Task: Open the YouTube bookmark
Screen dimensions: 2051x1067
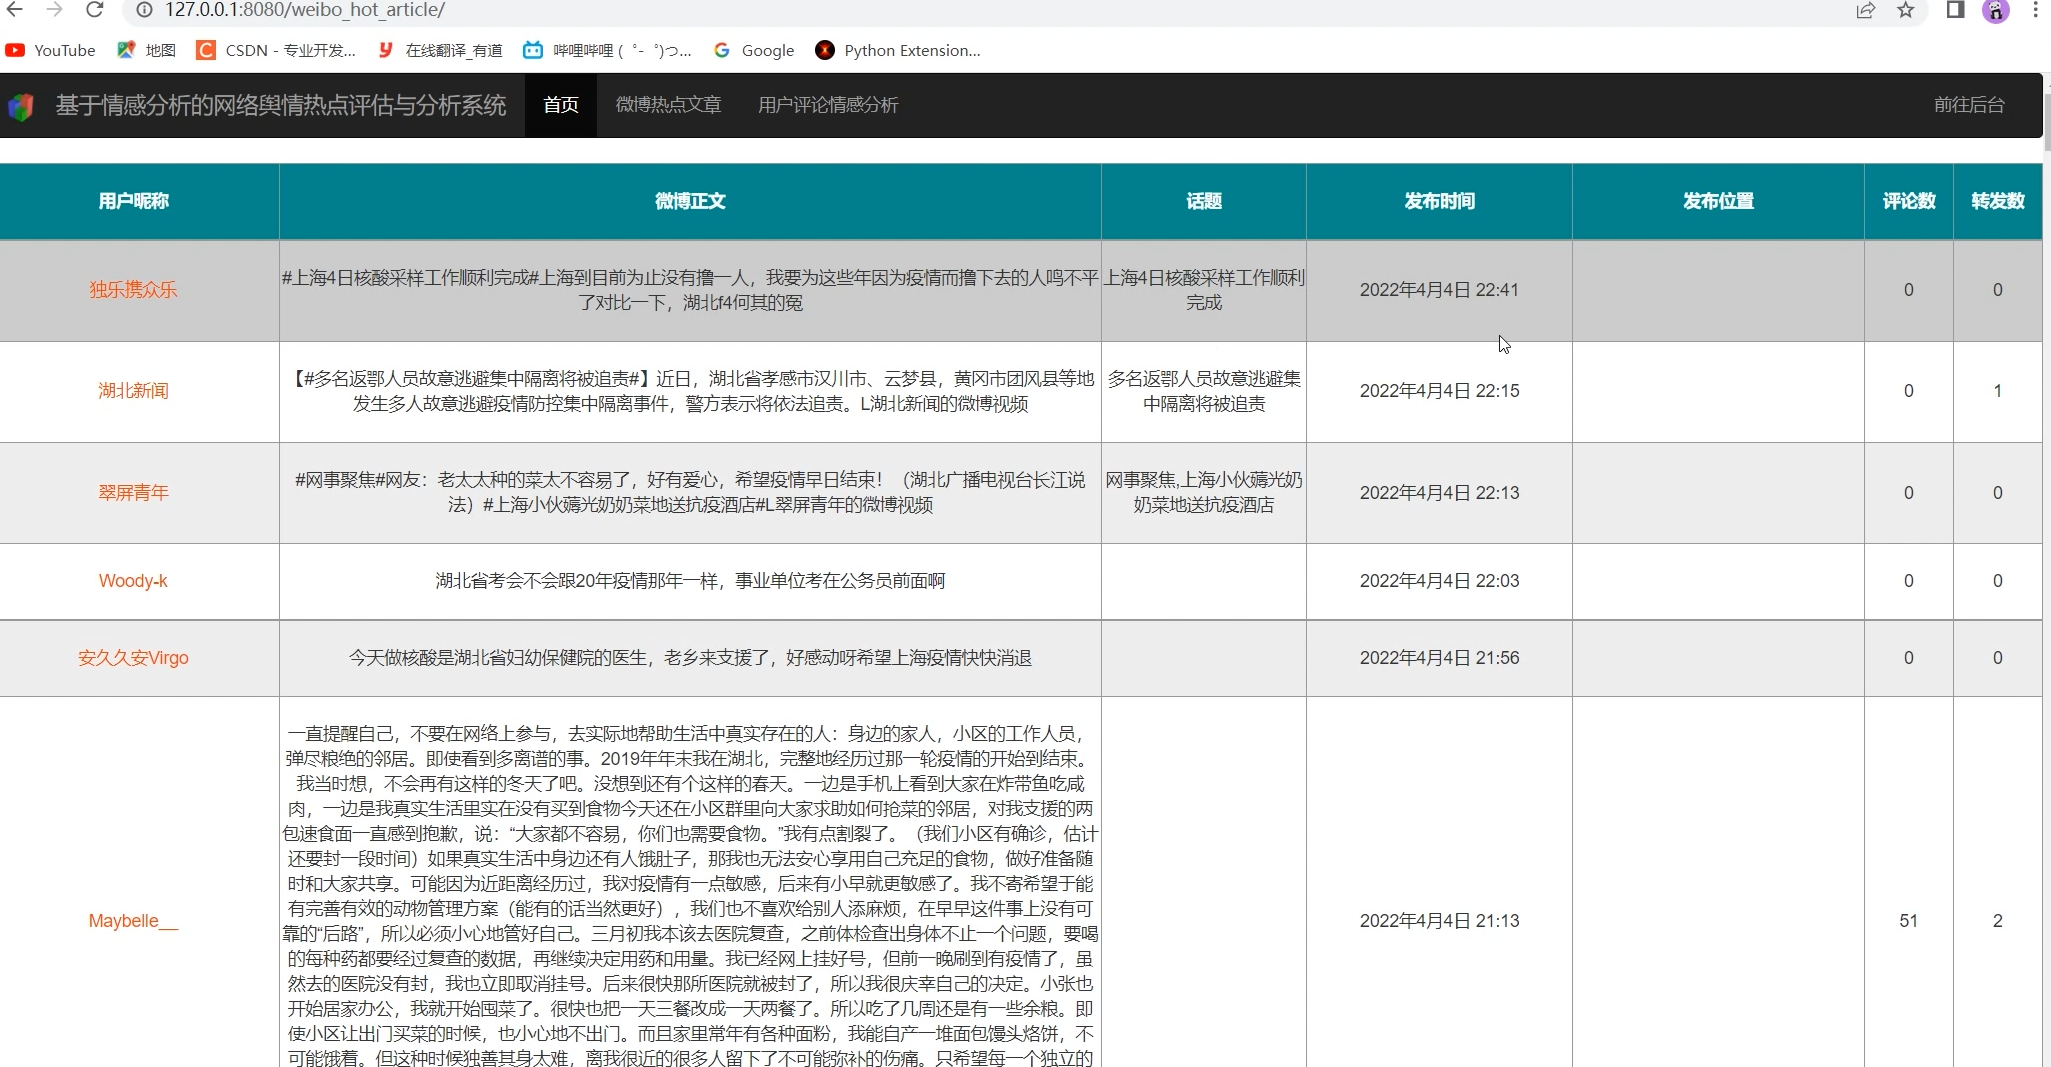Action: pos(51,50)
